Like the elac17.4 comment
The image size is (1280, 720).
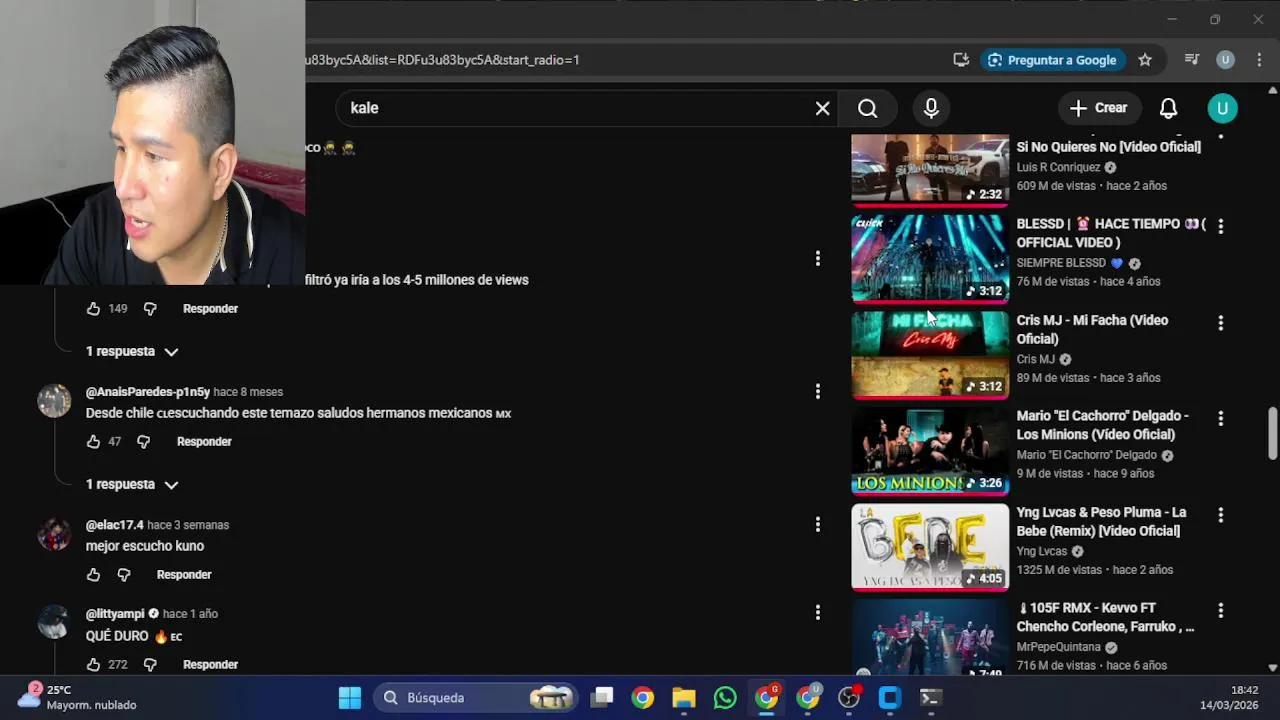point(93,575)
